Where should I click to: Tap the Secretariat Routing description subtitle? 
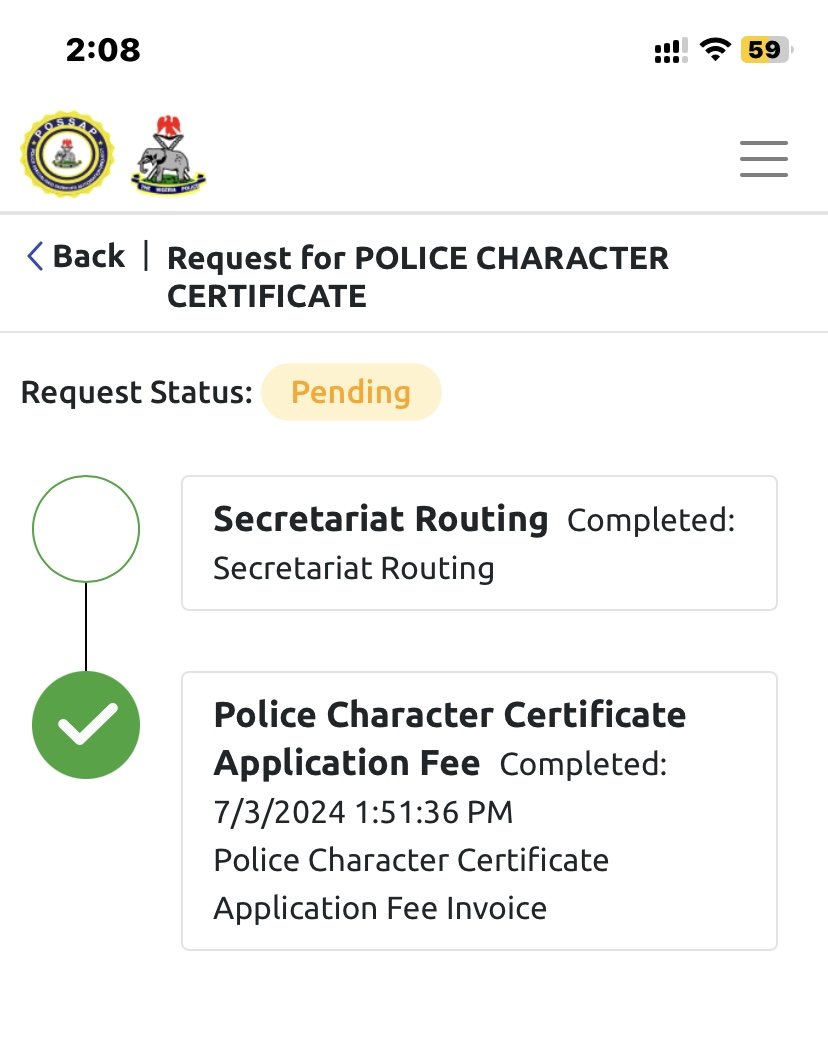(x=354, y=568)
